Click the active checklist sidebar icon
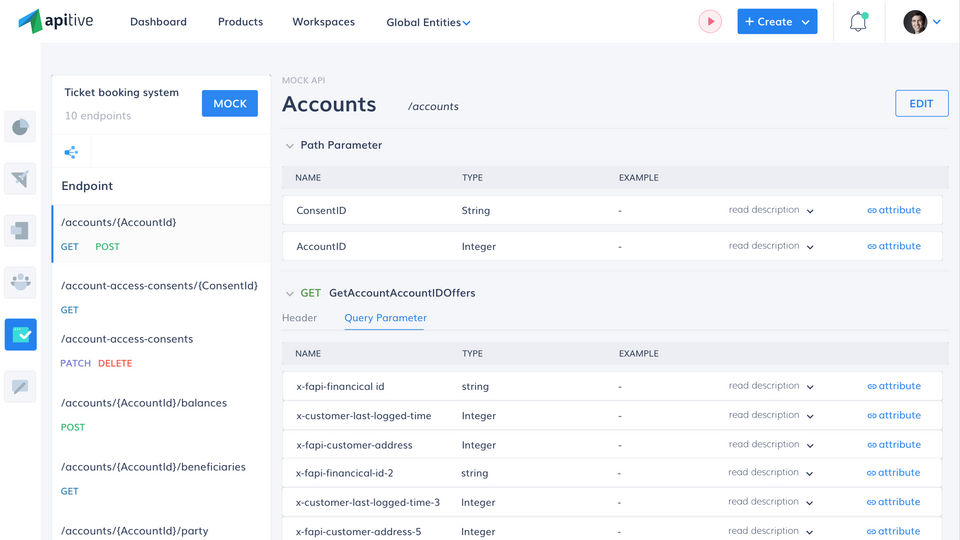Screen dimensions: 960x540 pyautogui.click(x=20, y=334)
